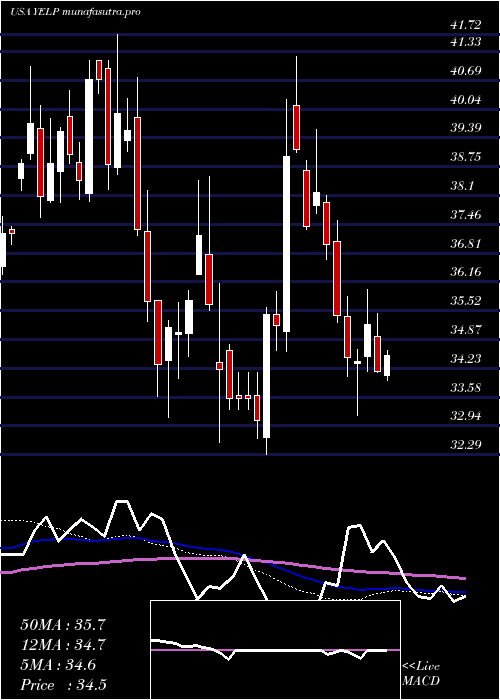Click the '<<Live MACD' label
500x700 pixels.
[421, 674]
